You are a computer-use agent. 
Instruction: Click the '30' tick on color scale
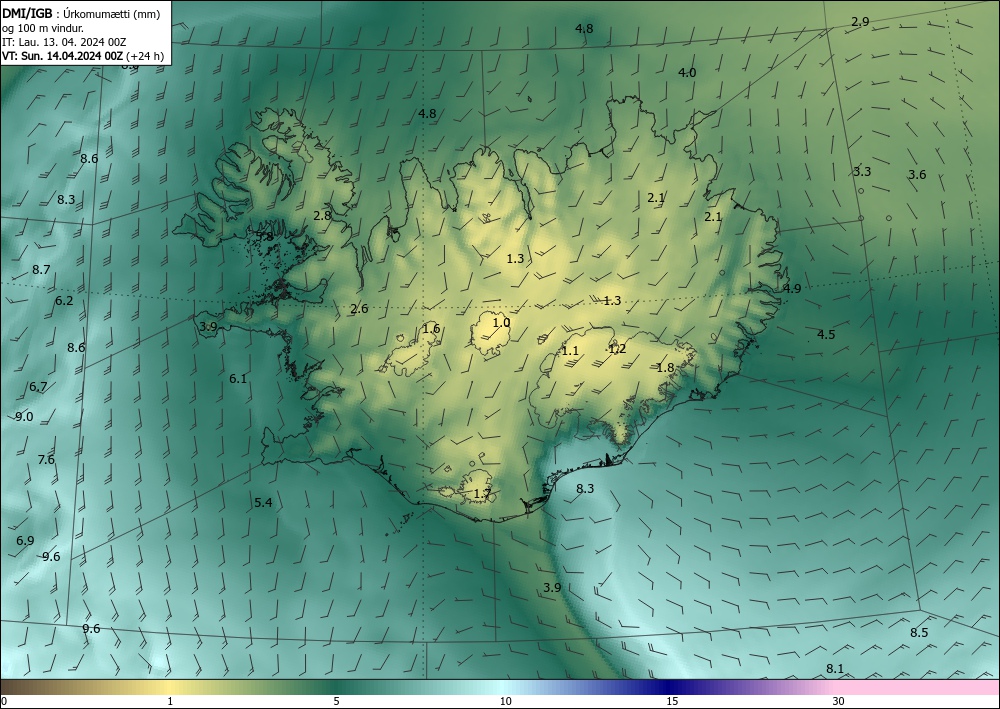839,701
